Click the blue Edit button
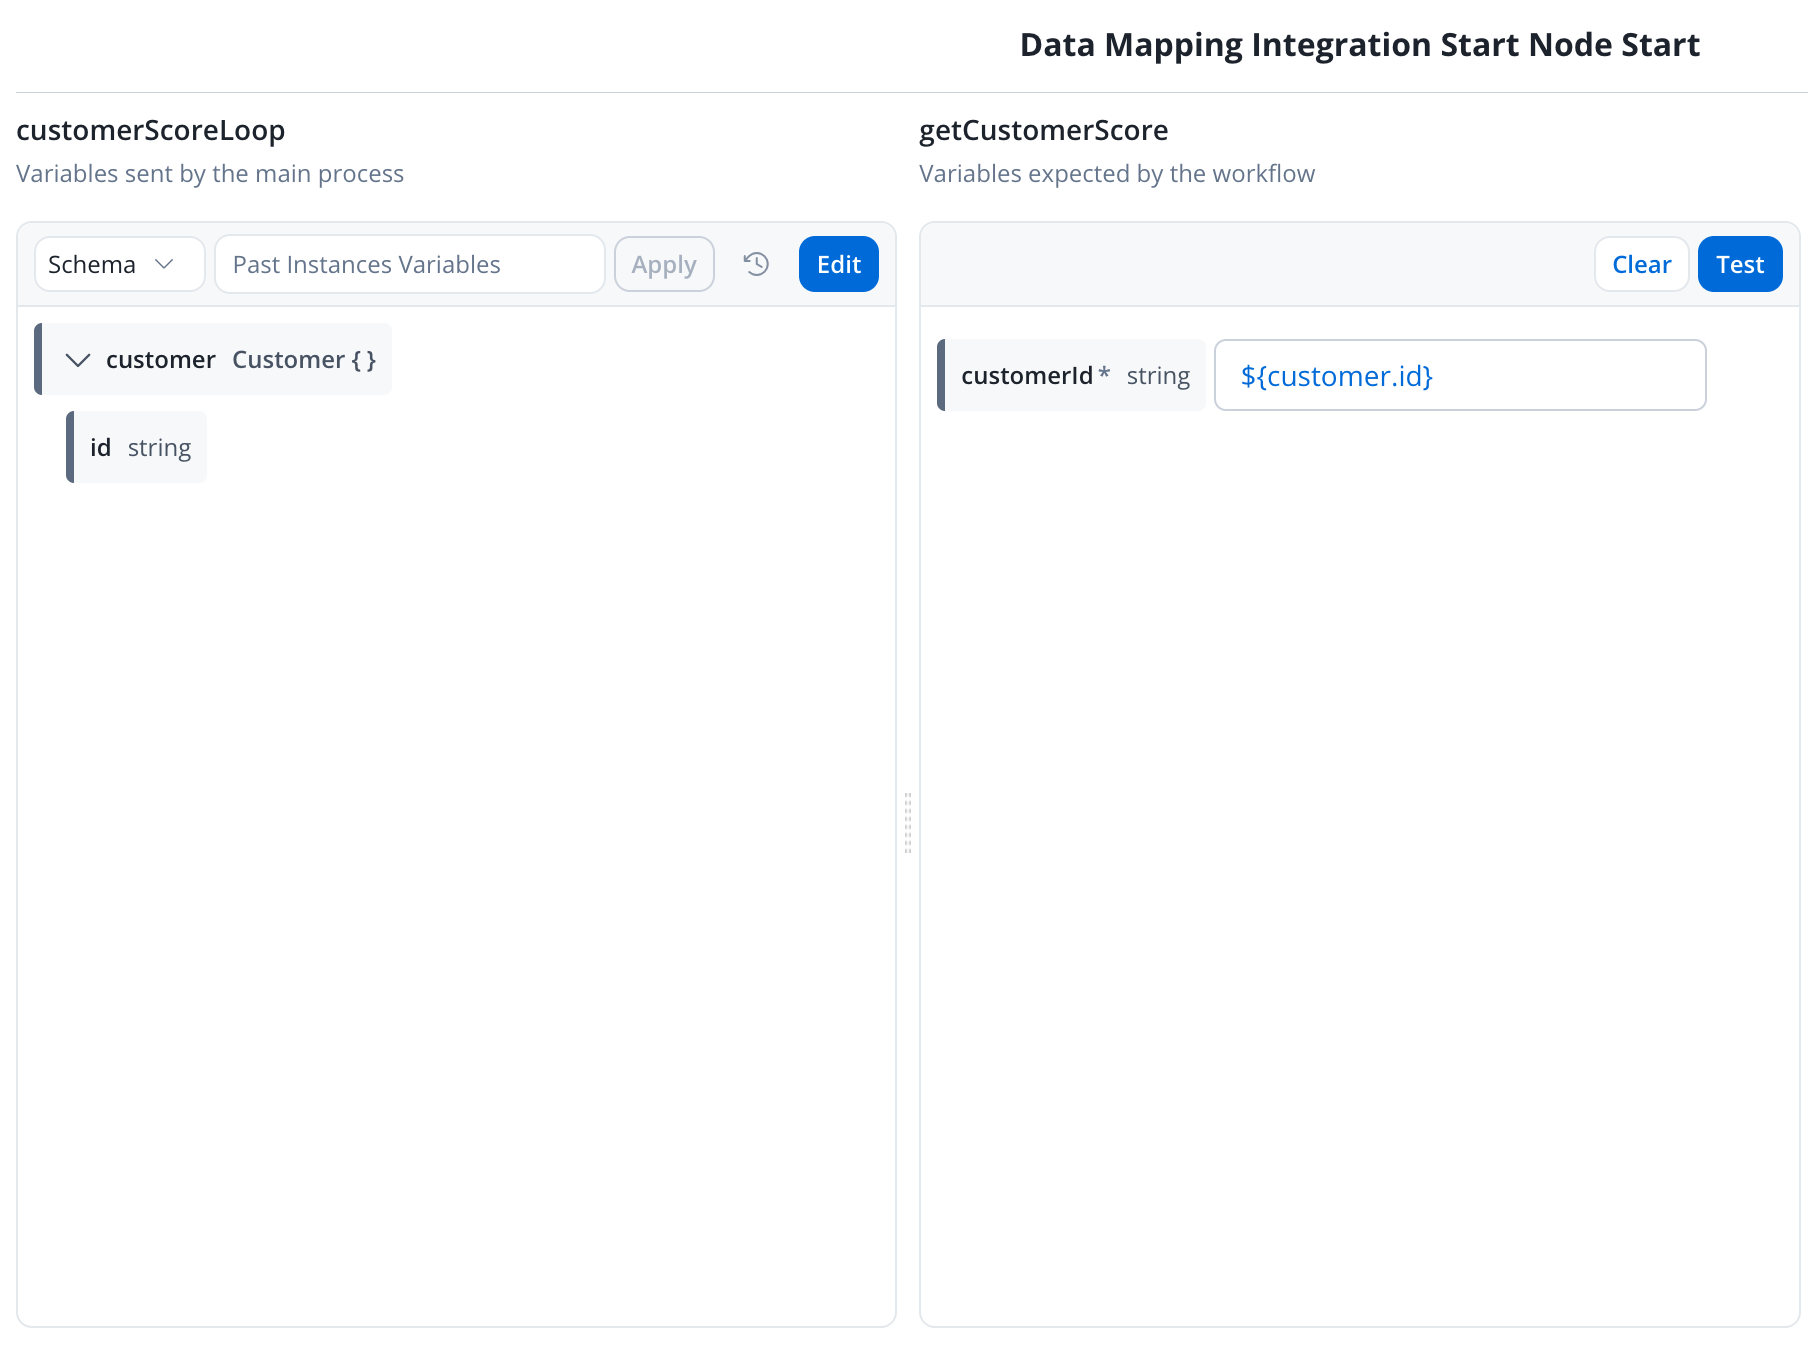This screenshot has width=1808, height=1352. [x=839, y=264]
